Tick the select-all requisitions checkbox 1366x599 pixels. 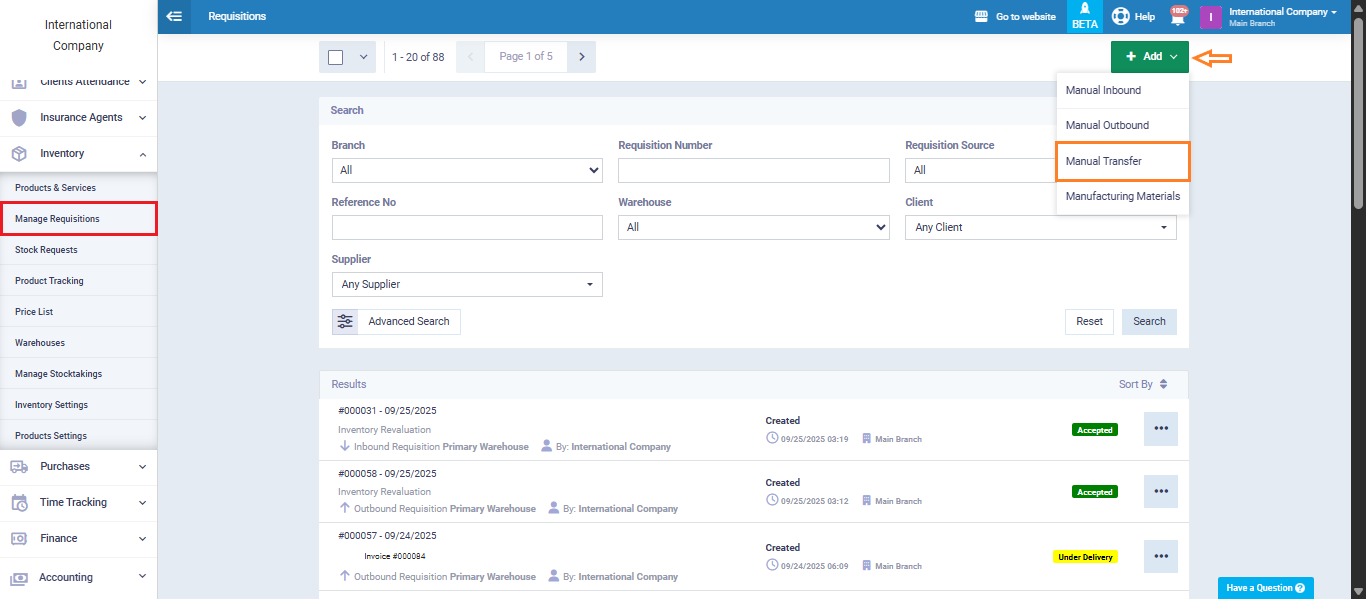(336, 57)
